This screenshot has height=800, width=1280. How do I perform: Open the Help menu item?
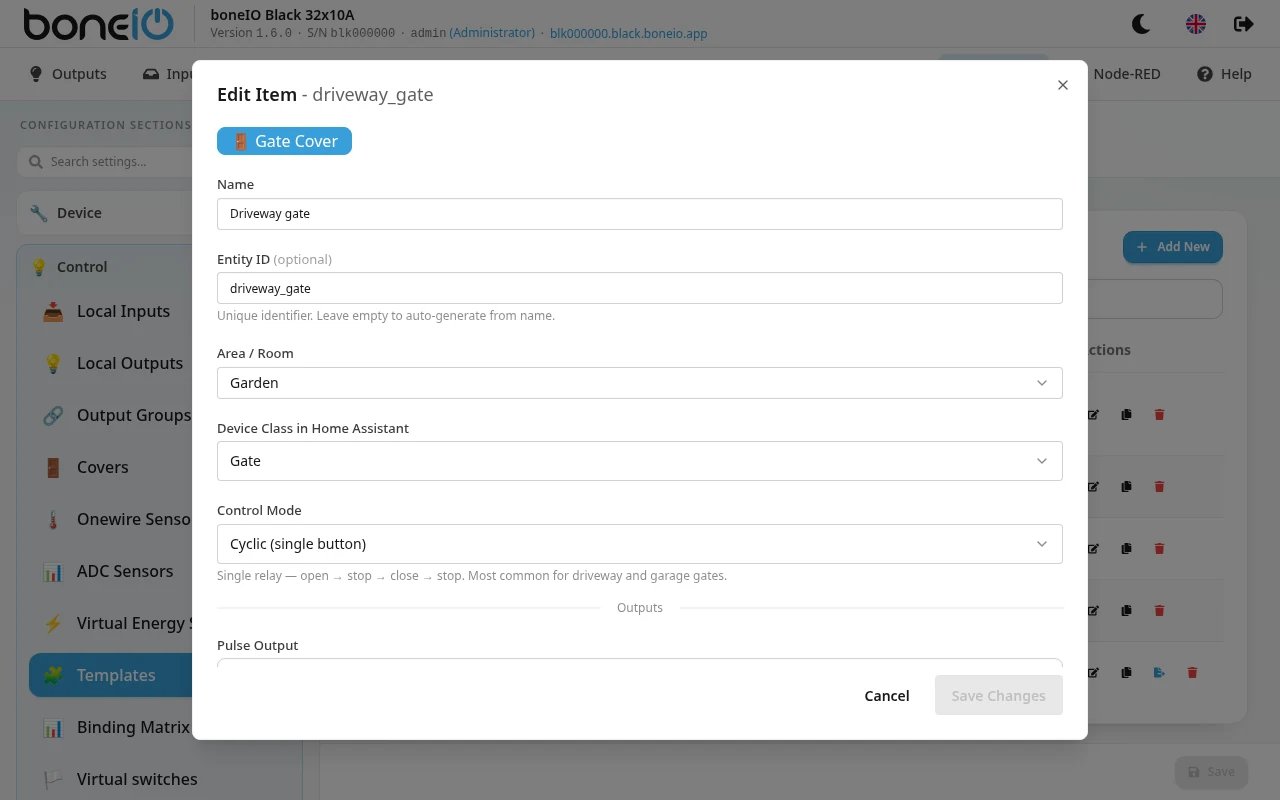[x=1224, y=74]
